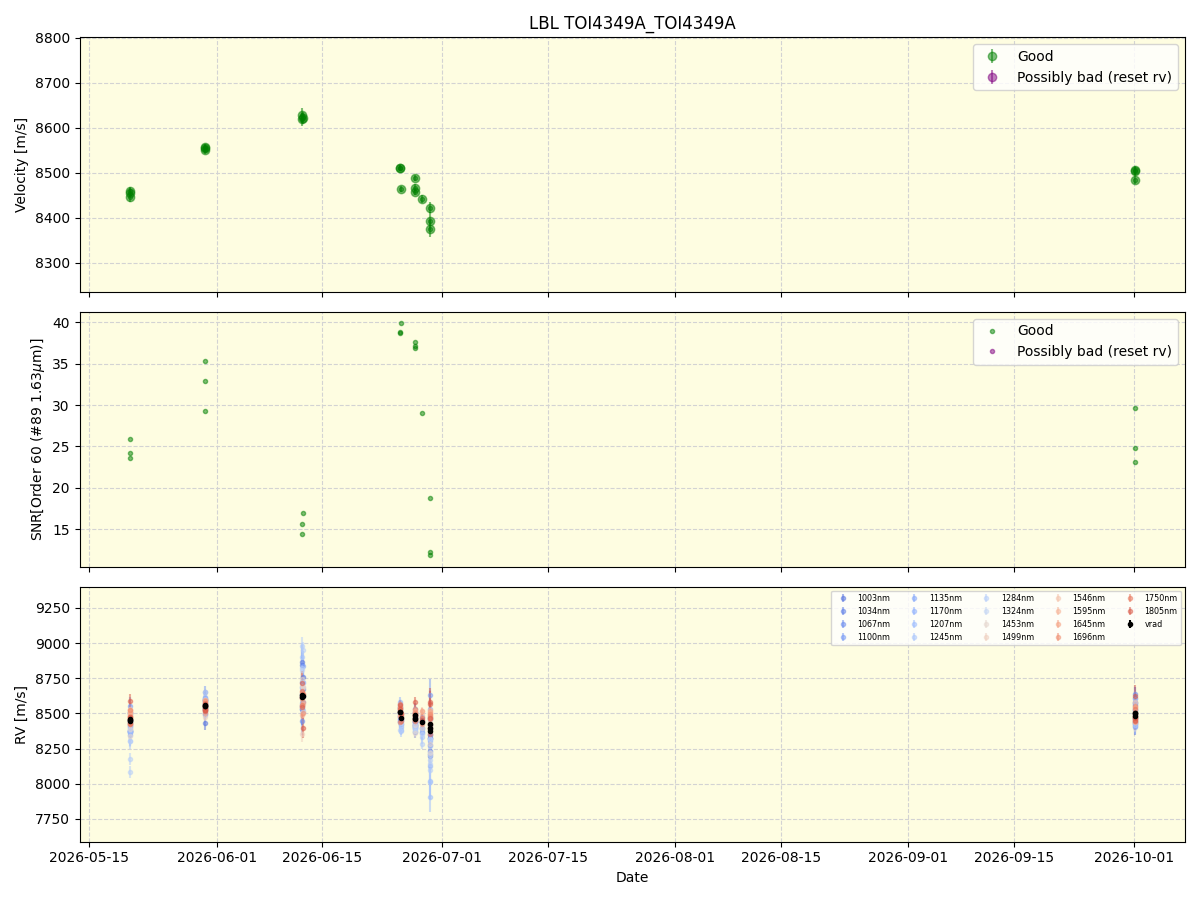Select the 1805nm legend entry
The width and height of the screenshot is (1200, 900).
[x=1153, y=611]
